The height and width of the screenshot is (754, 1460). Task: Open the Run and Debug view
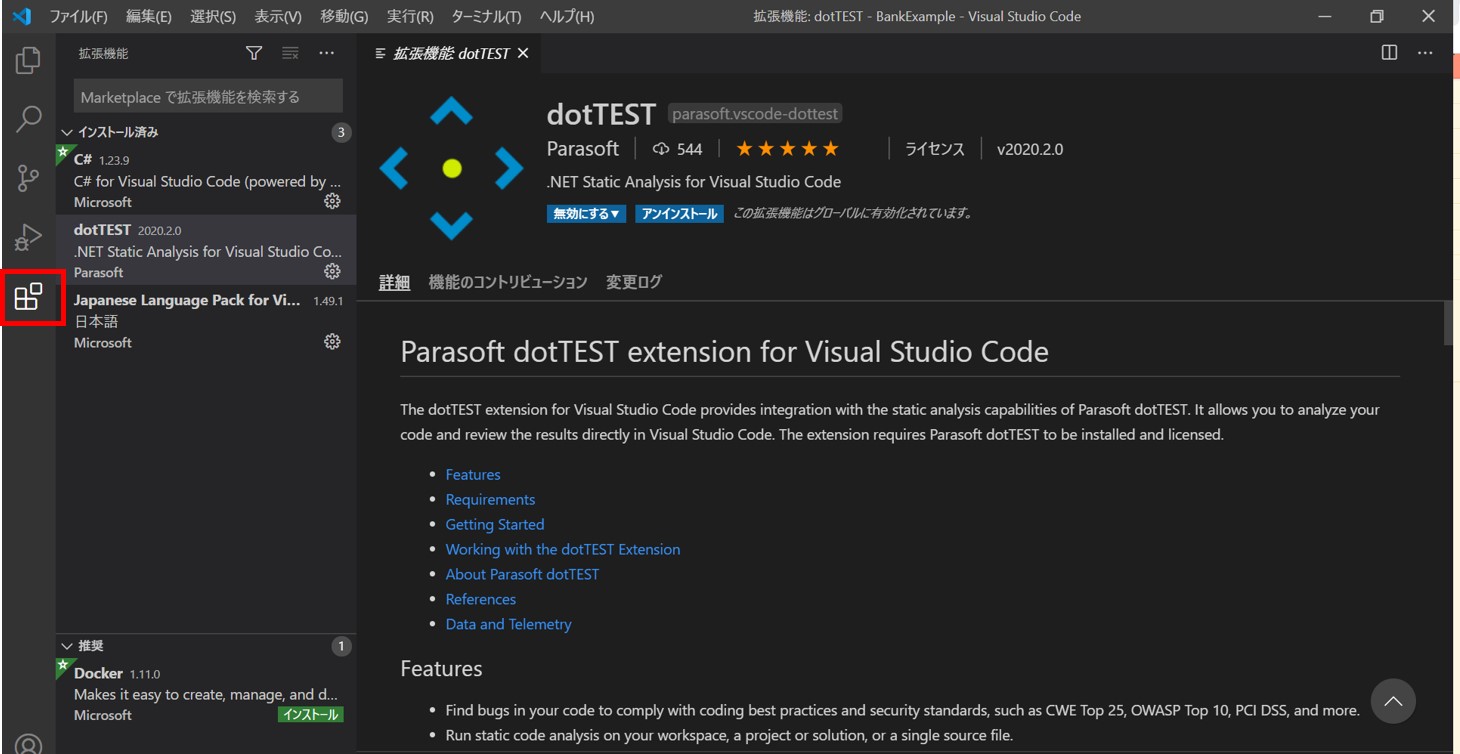pos(28,237)
